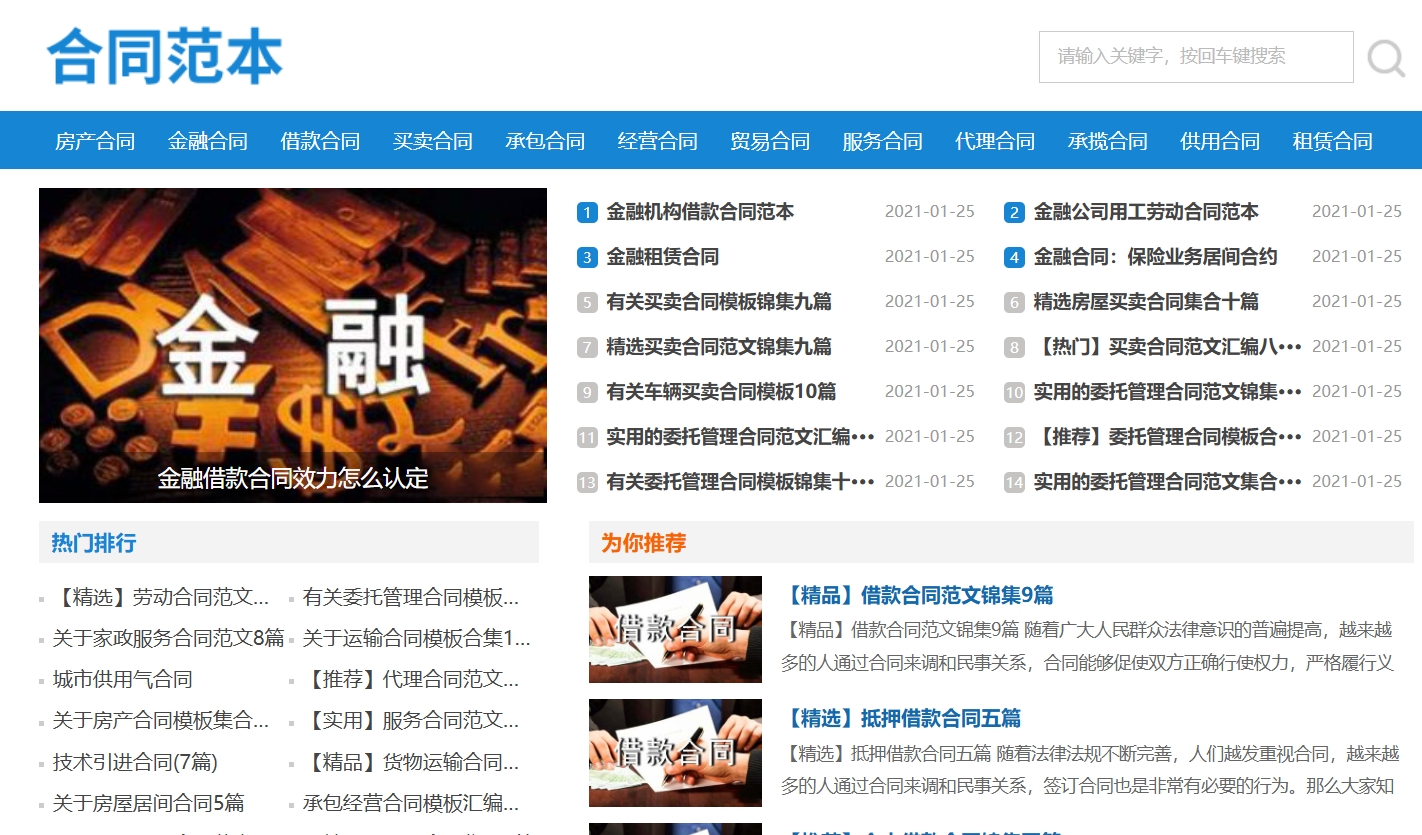Click the grey number 10 badge
This screenshot has height=835, width=1422.
pyautogui.click(x=1014, y=393)
